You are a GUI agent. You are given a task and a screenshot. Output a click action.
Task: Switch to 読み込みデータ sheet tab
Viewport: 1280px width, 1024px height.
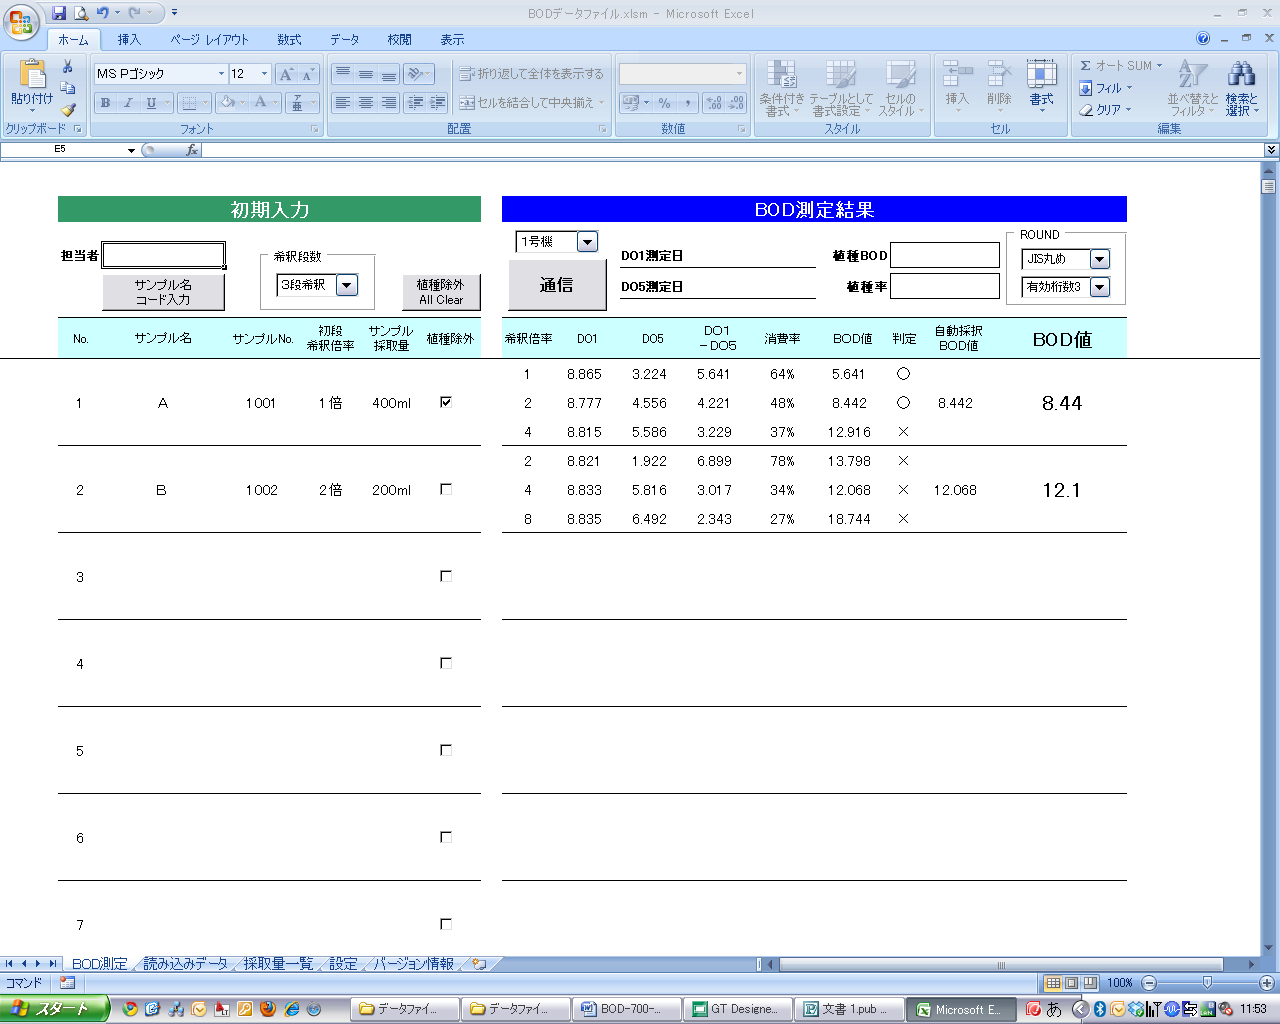pos(186,964)
